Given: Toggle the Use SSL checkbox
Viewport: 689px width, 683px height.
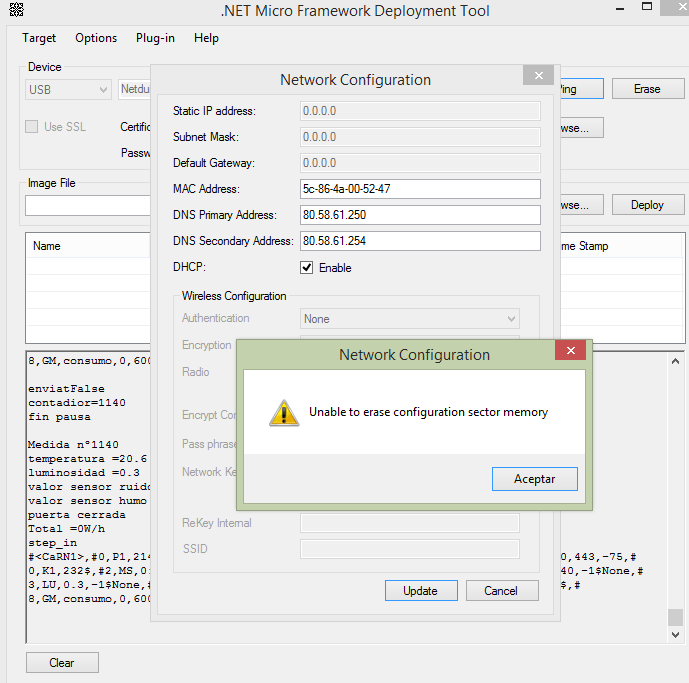Looking at the screenshot, I should click(32, 127).
